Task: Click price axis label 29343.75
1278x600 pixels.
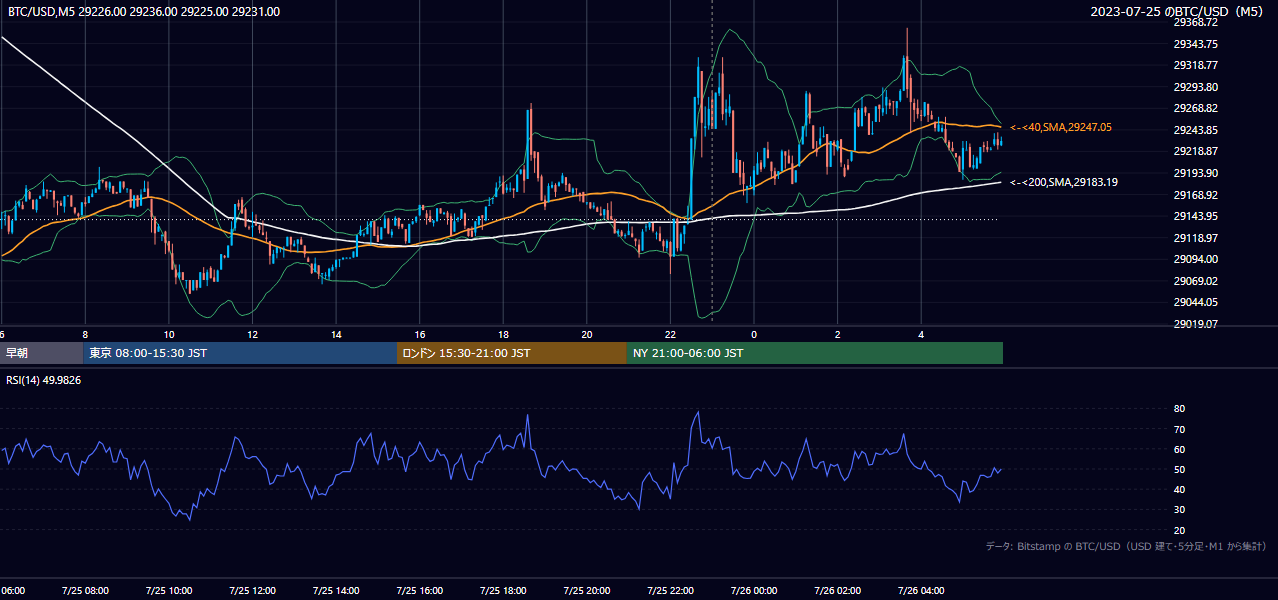Action: 1196,44
